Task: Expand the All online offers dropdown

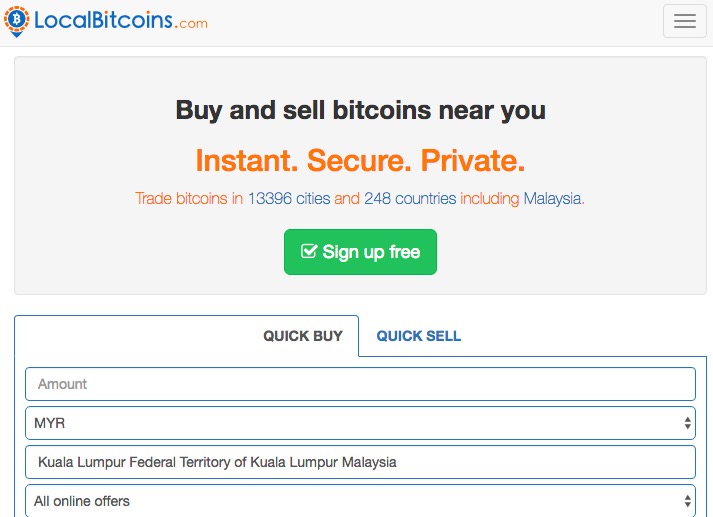Action: 361,501
